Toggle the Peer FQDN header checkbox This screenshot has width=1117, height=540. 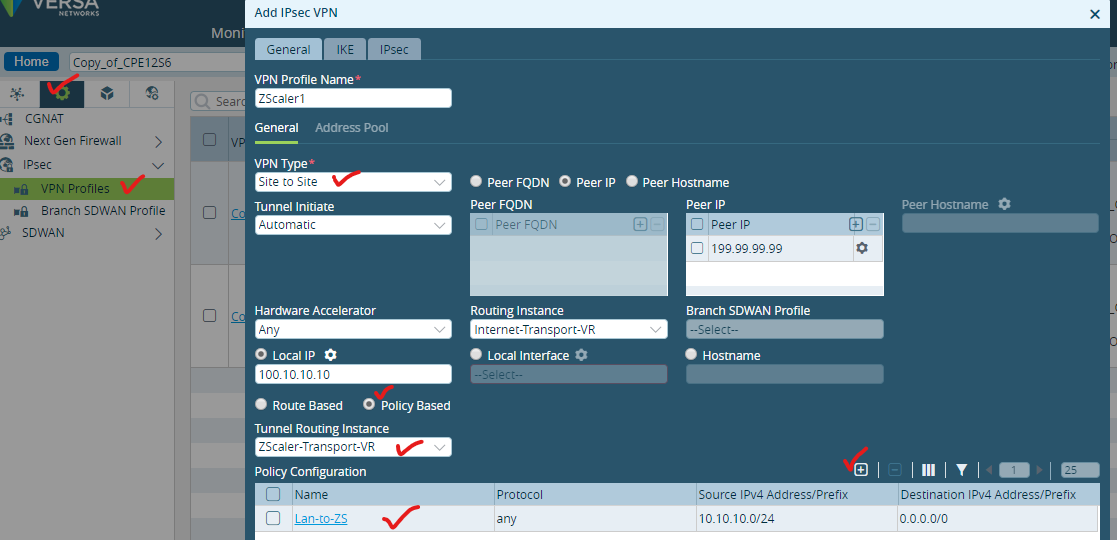(482, 224)
